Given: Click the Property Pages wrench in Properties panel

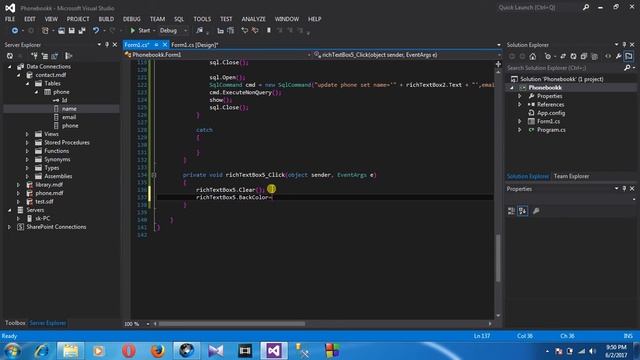Looking at the screenshot, I should [x=536, y=211].
